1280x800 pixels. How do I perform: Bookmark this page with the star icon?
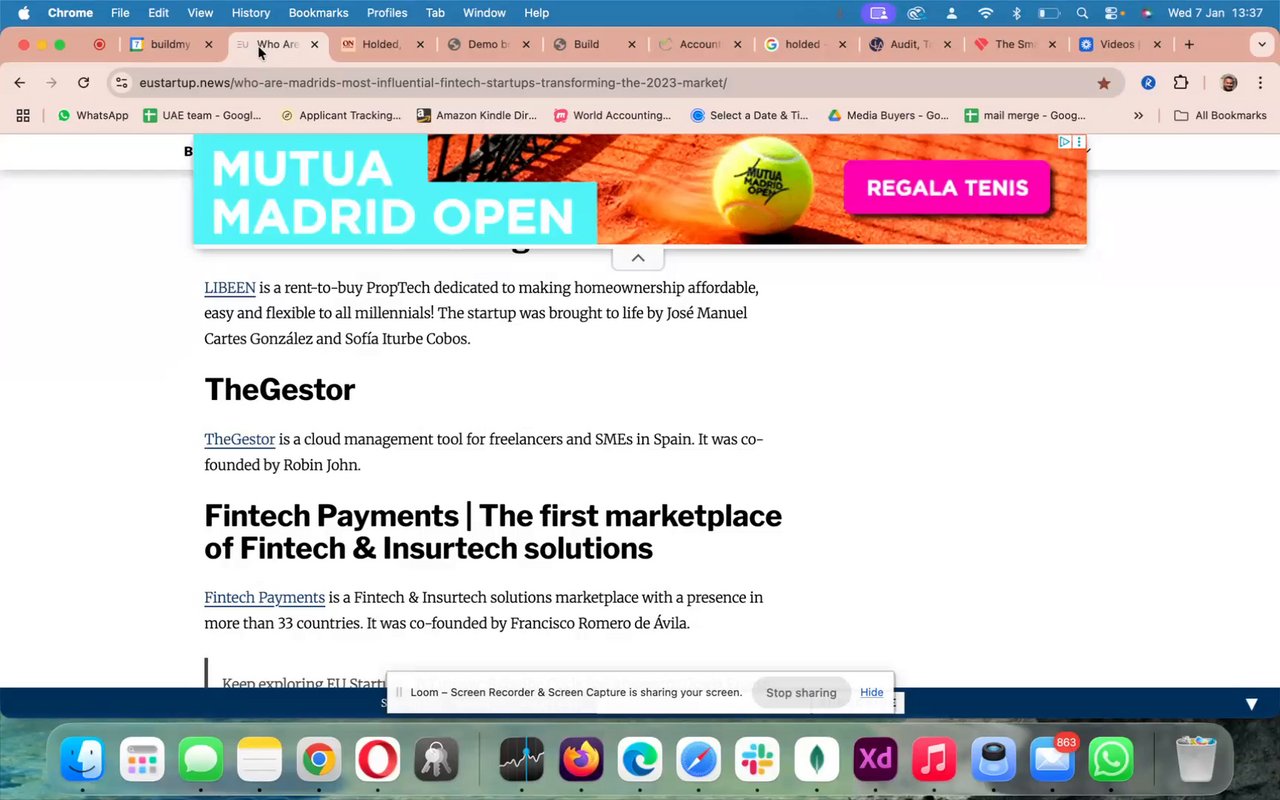pyautogui.click(x=1104, y=83)
